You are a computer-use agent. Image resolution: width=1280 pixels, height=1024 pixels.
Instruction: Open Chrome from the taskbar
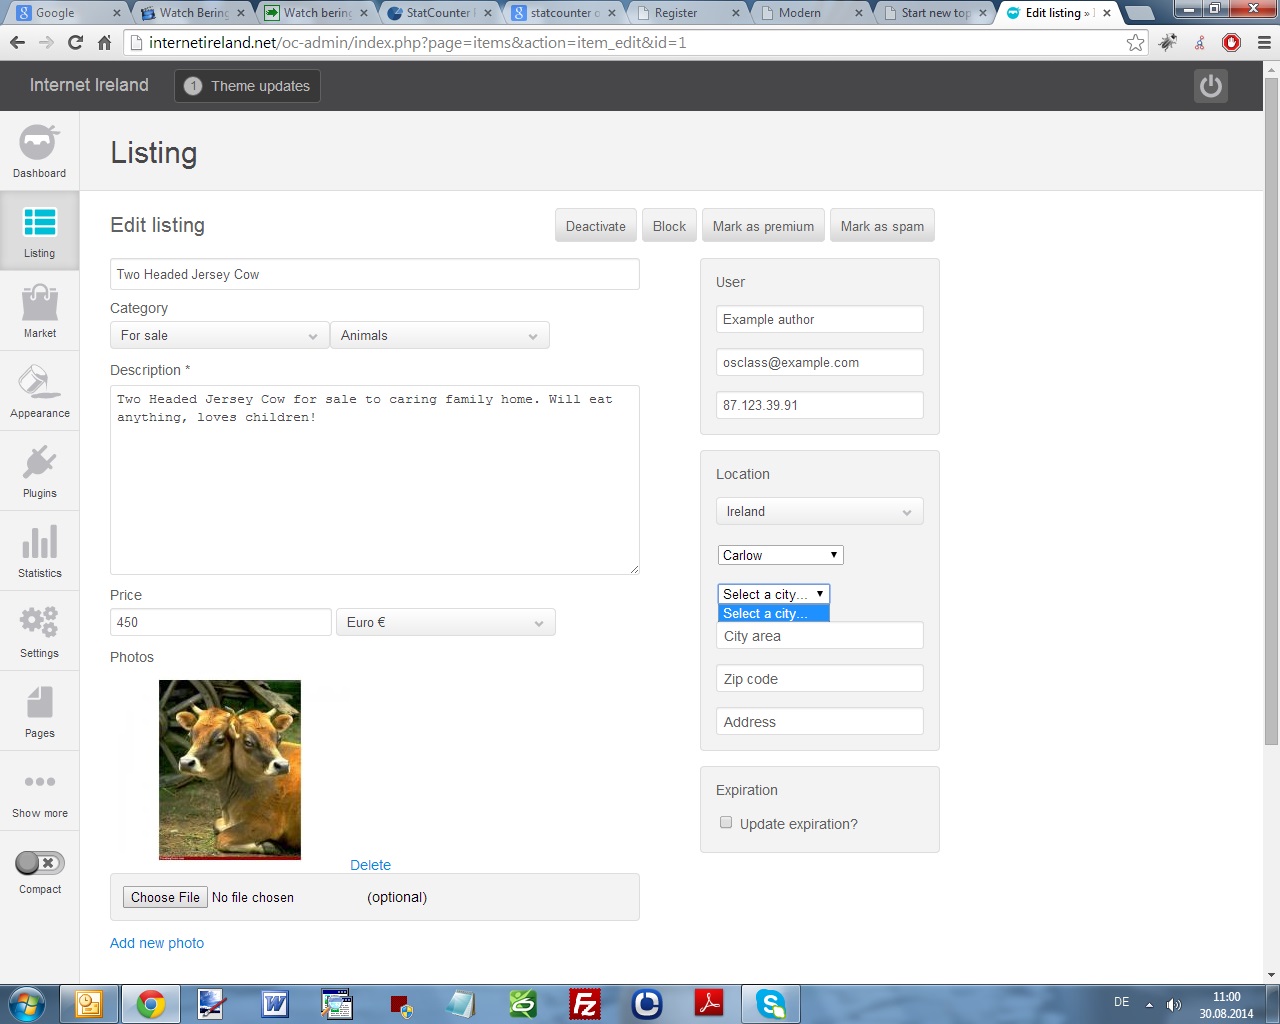[151, 1004]
